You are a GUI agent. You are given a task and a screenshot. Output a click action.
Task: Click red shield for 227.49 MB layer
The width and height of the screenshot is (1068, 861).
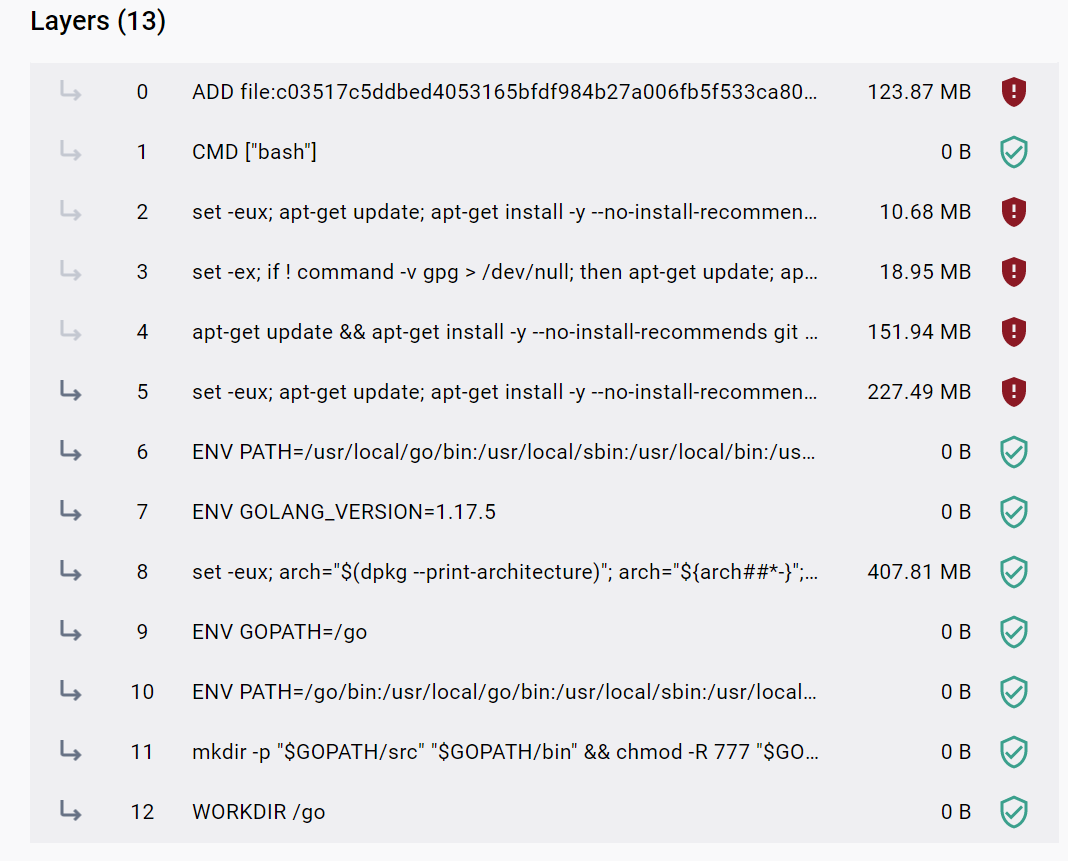1014,392
